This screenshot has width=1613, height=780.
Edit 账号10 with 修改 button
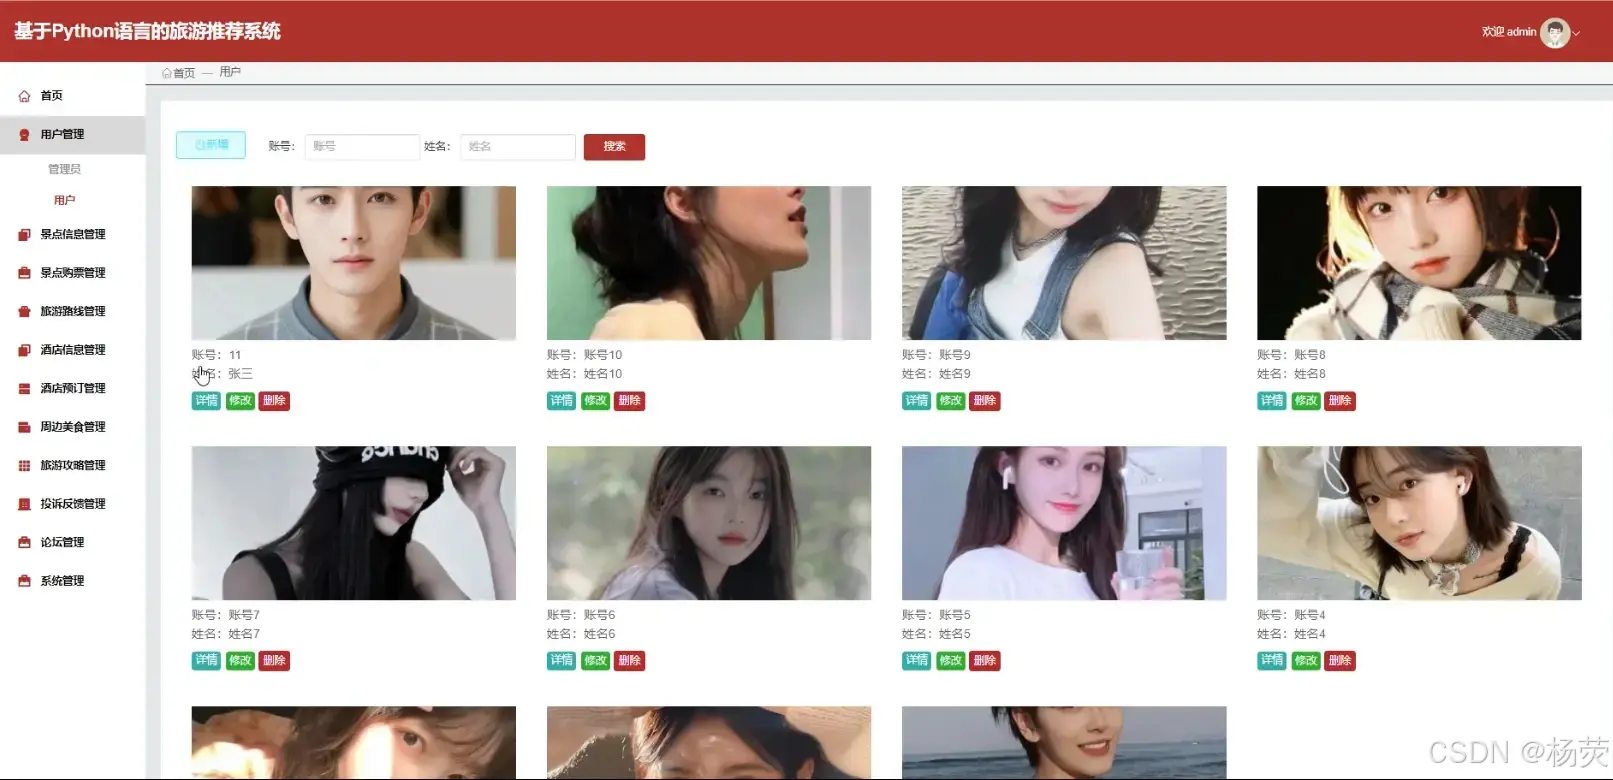pyautogui.click(x=595, y=401)
